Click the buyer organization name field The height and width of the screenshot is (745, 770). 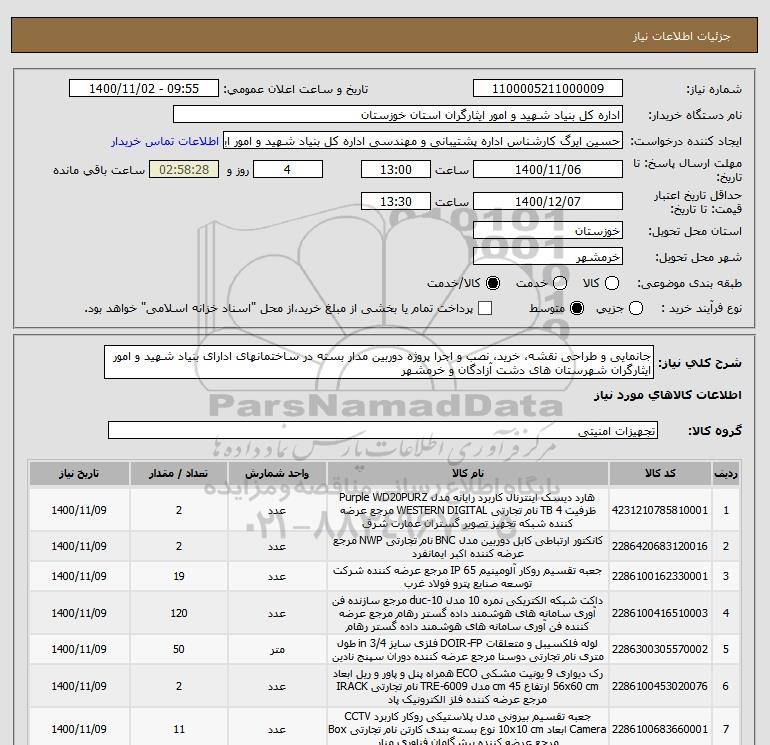click(x=398, y=115)
